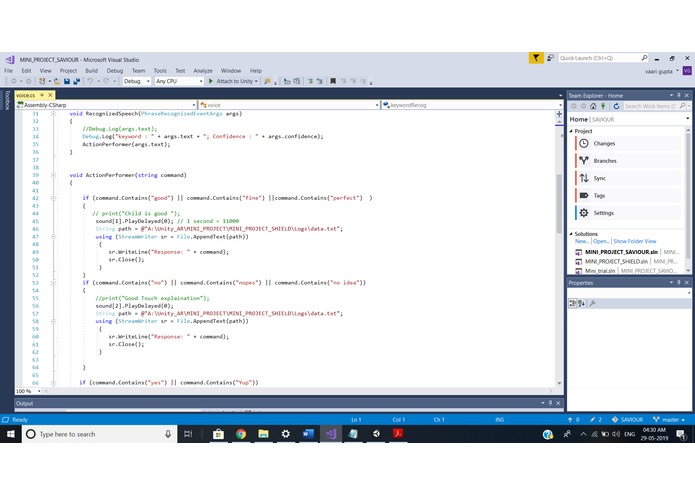The height and width of the screenshot is (494, 695).
Task: Click the yellow notifications filter flag icon
Action: click(x=536, y=58)
